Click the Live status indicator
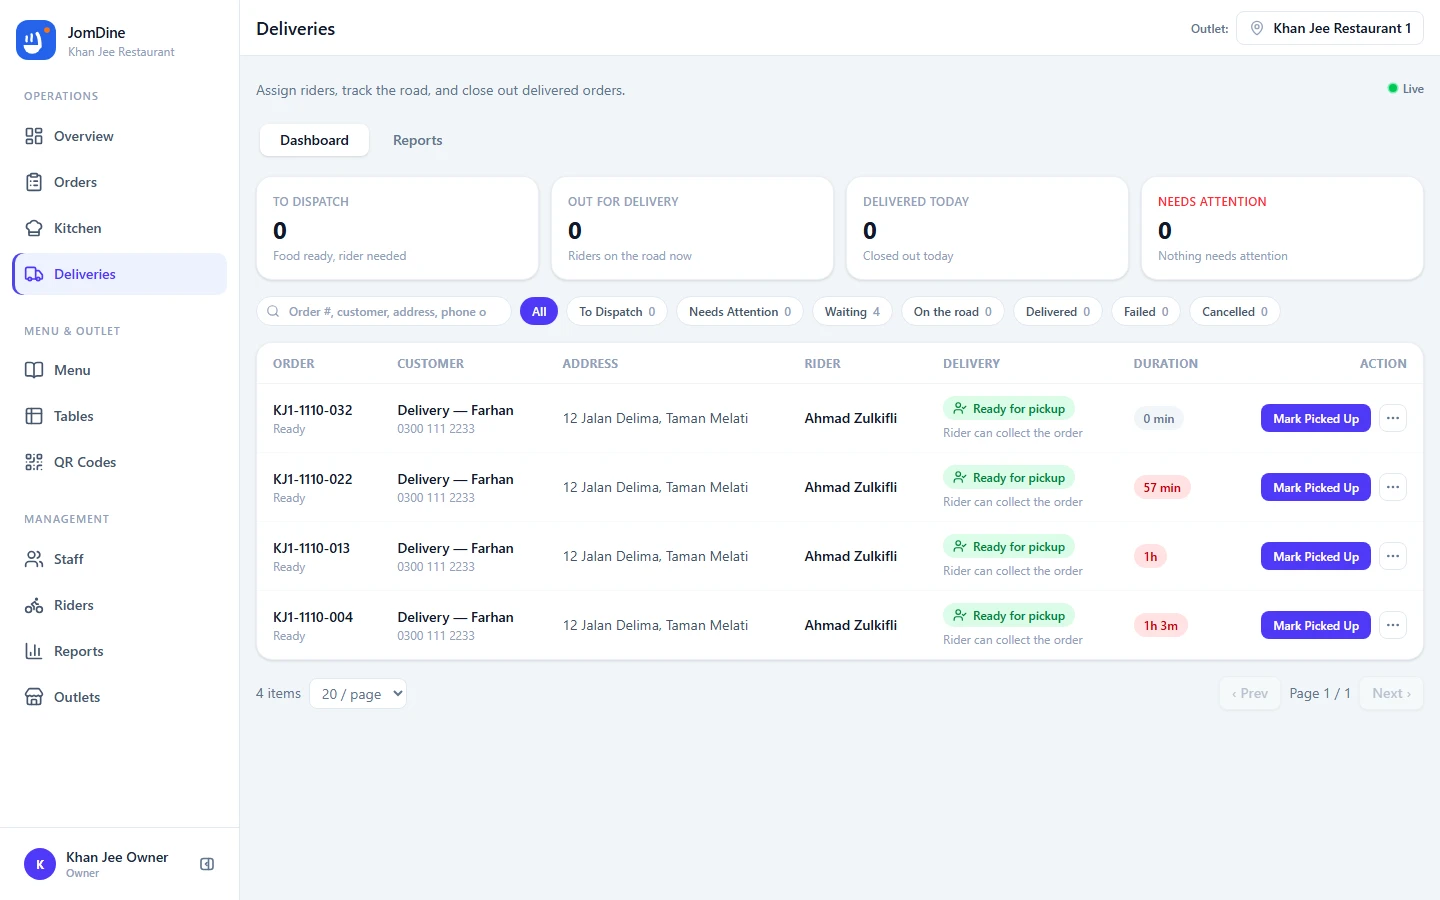 pos(1406,89)
